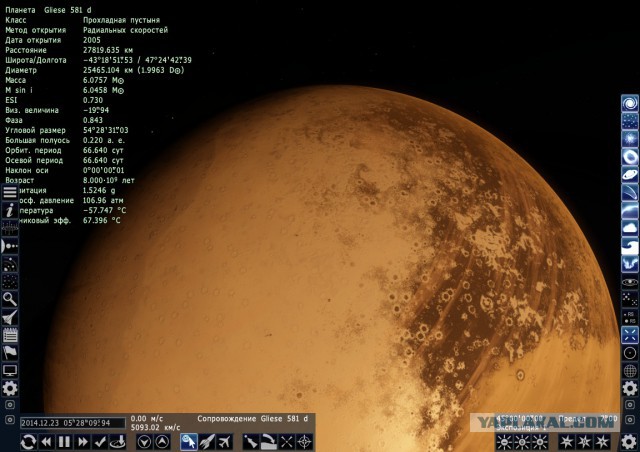Speed up time with fast-forward button

coord(82,442)
